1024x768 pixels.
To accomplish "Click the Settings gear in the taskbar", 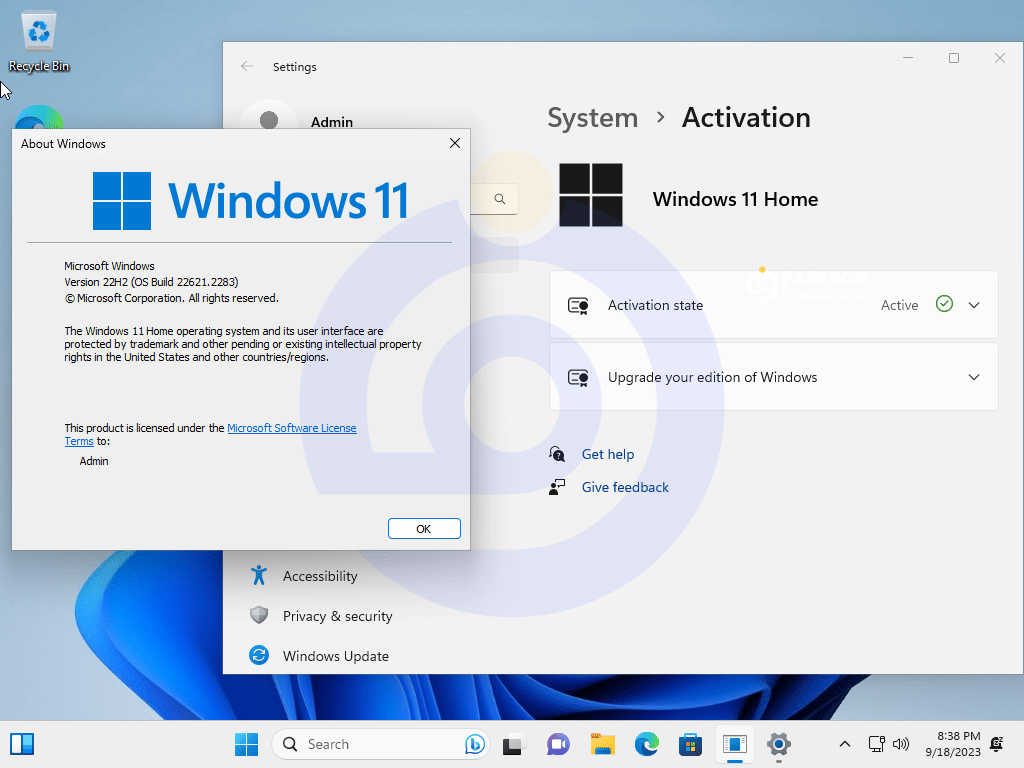I will tap(778, 744).
